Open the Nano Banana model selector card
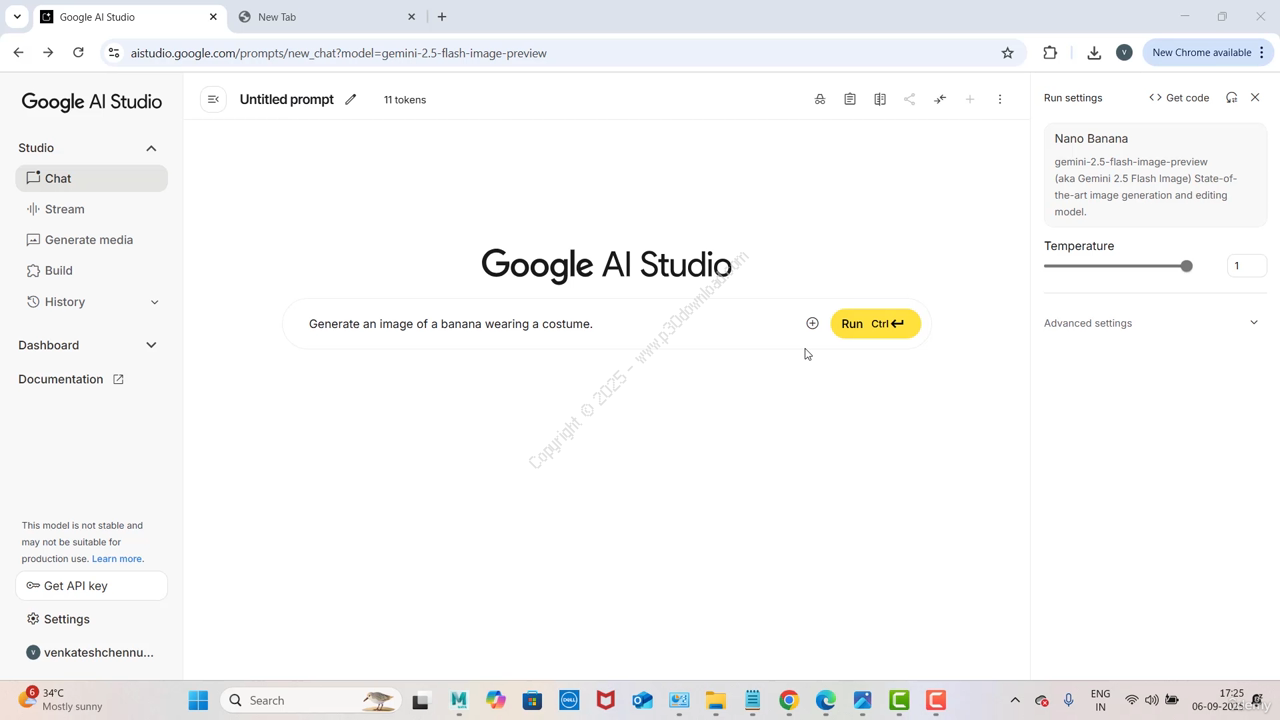 (1155, 175)
